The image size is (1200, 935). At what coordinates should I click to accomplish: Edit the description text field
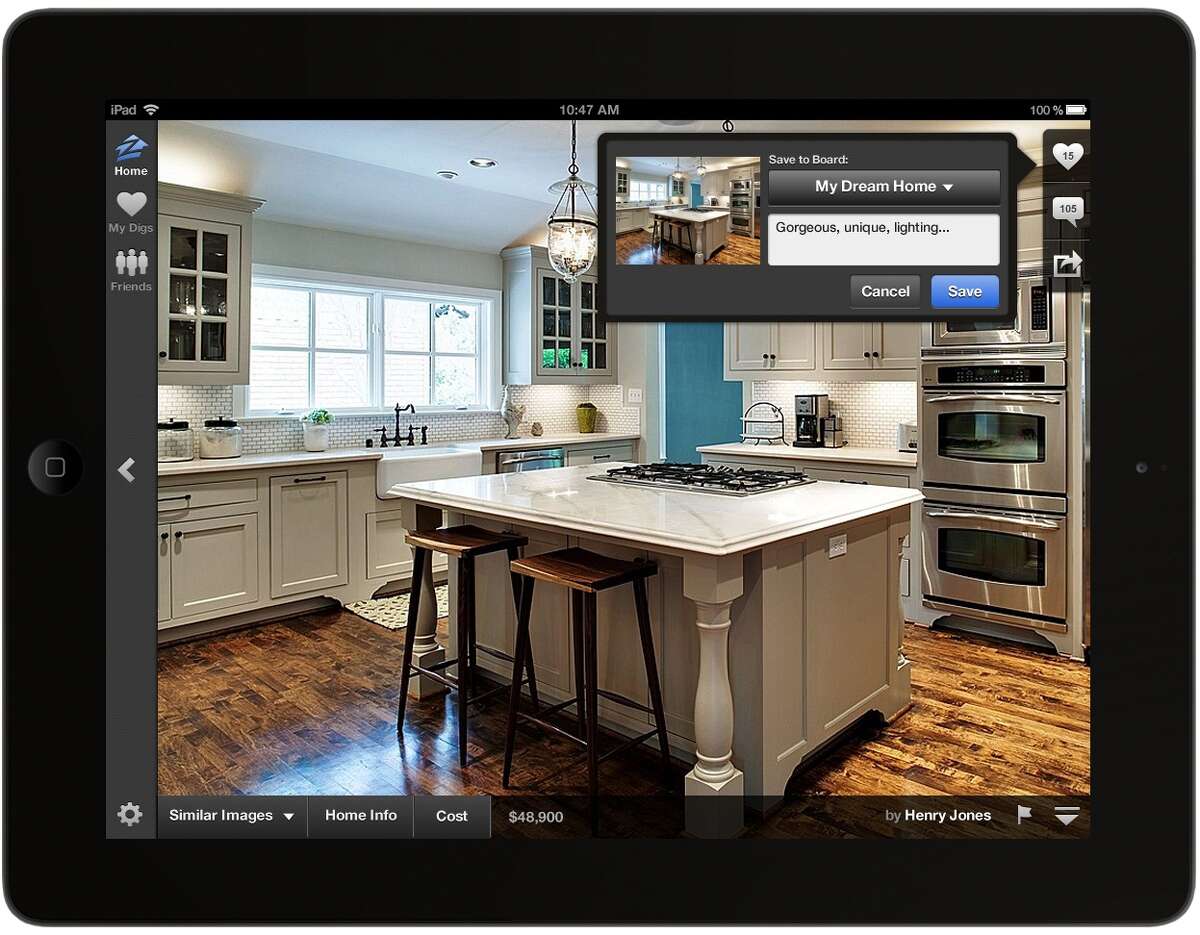click(884, 238)
